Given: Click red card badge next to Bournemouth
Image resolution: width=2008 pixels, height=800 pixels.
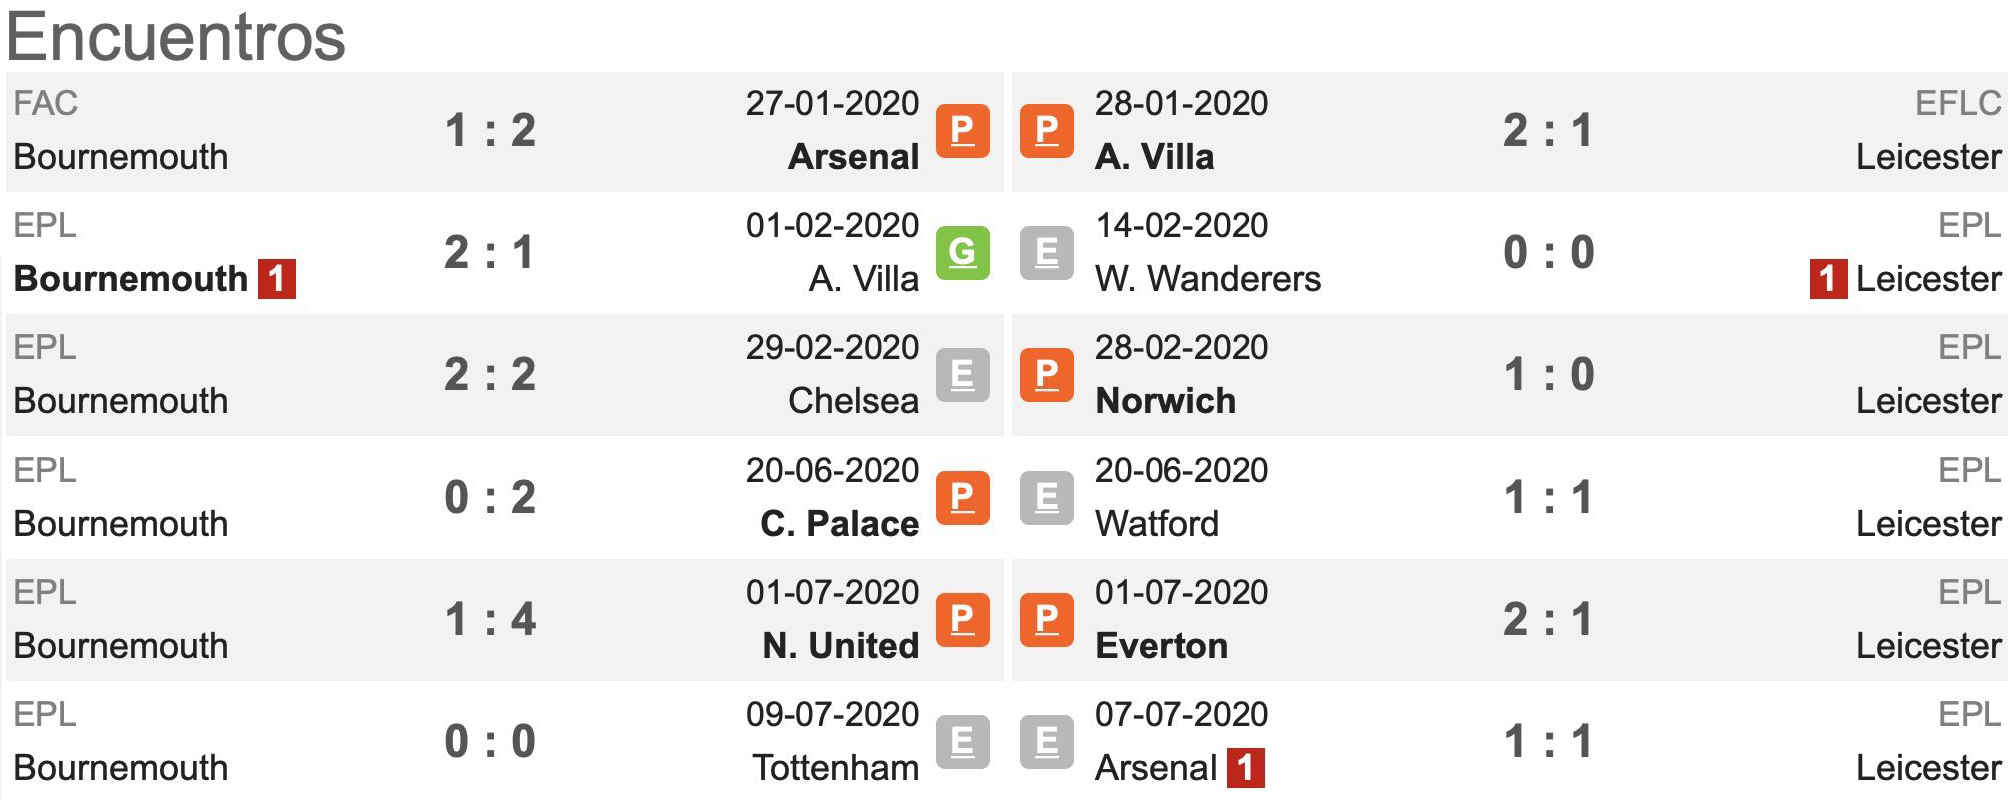Looking at the screenshot, I should pyautogui.click(x=276, y=279).
